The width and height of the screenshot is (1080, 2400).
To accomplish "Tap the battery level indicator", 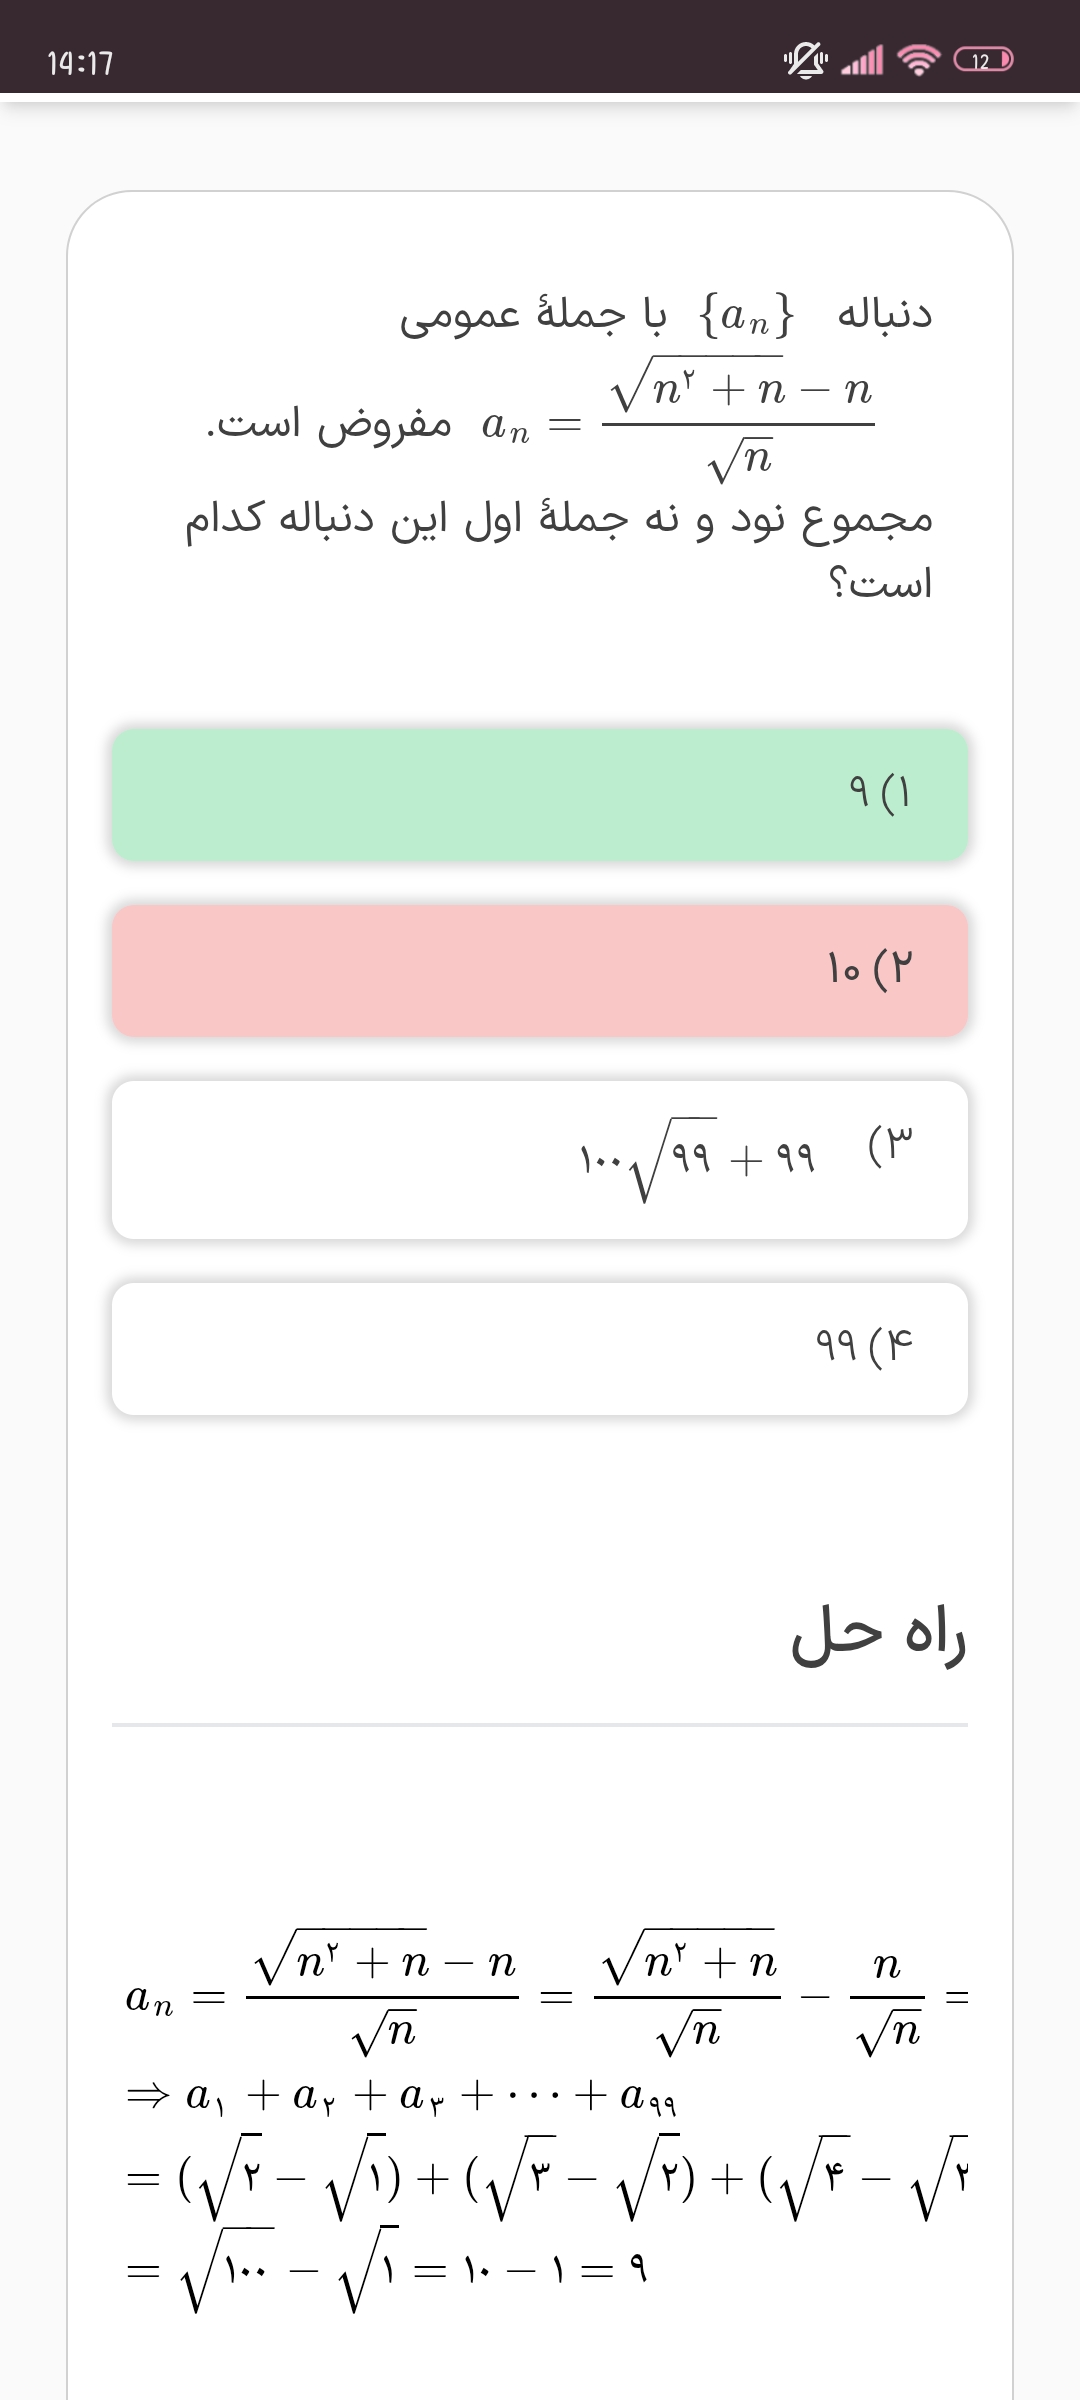I will pos(984,61).
